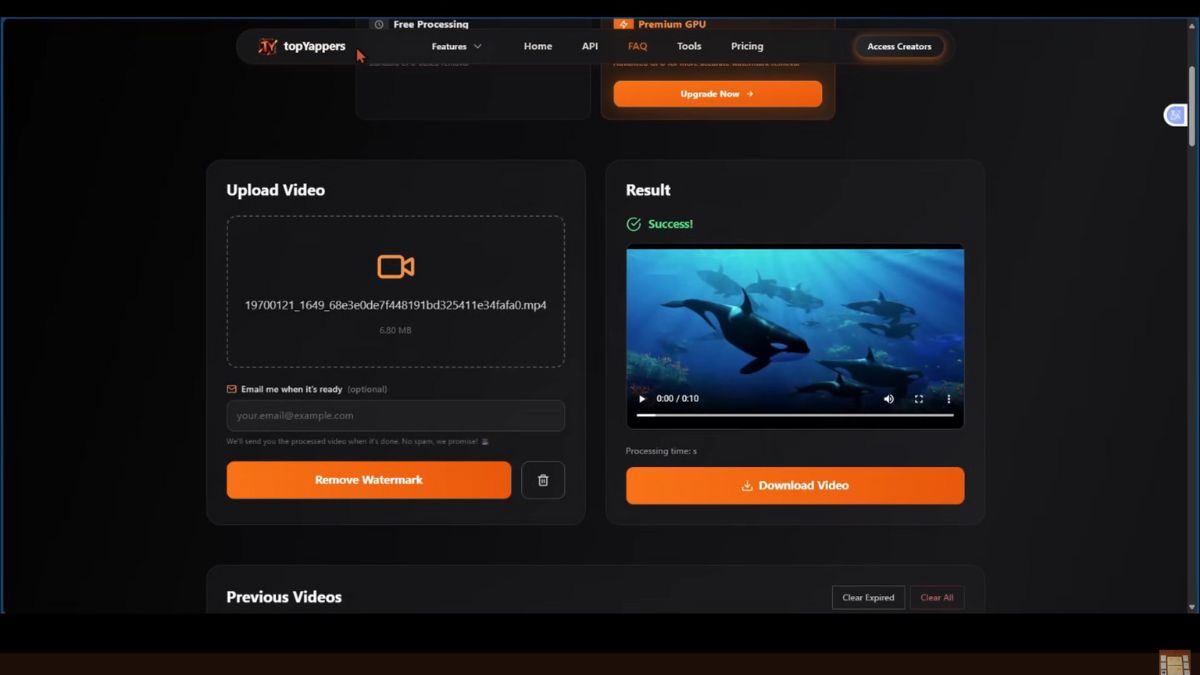This screenshot has height=675, width=1200.
Task: Expand the Features dropdown menu
Action: [x=456, y=47]
